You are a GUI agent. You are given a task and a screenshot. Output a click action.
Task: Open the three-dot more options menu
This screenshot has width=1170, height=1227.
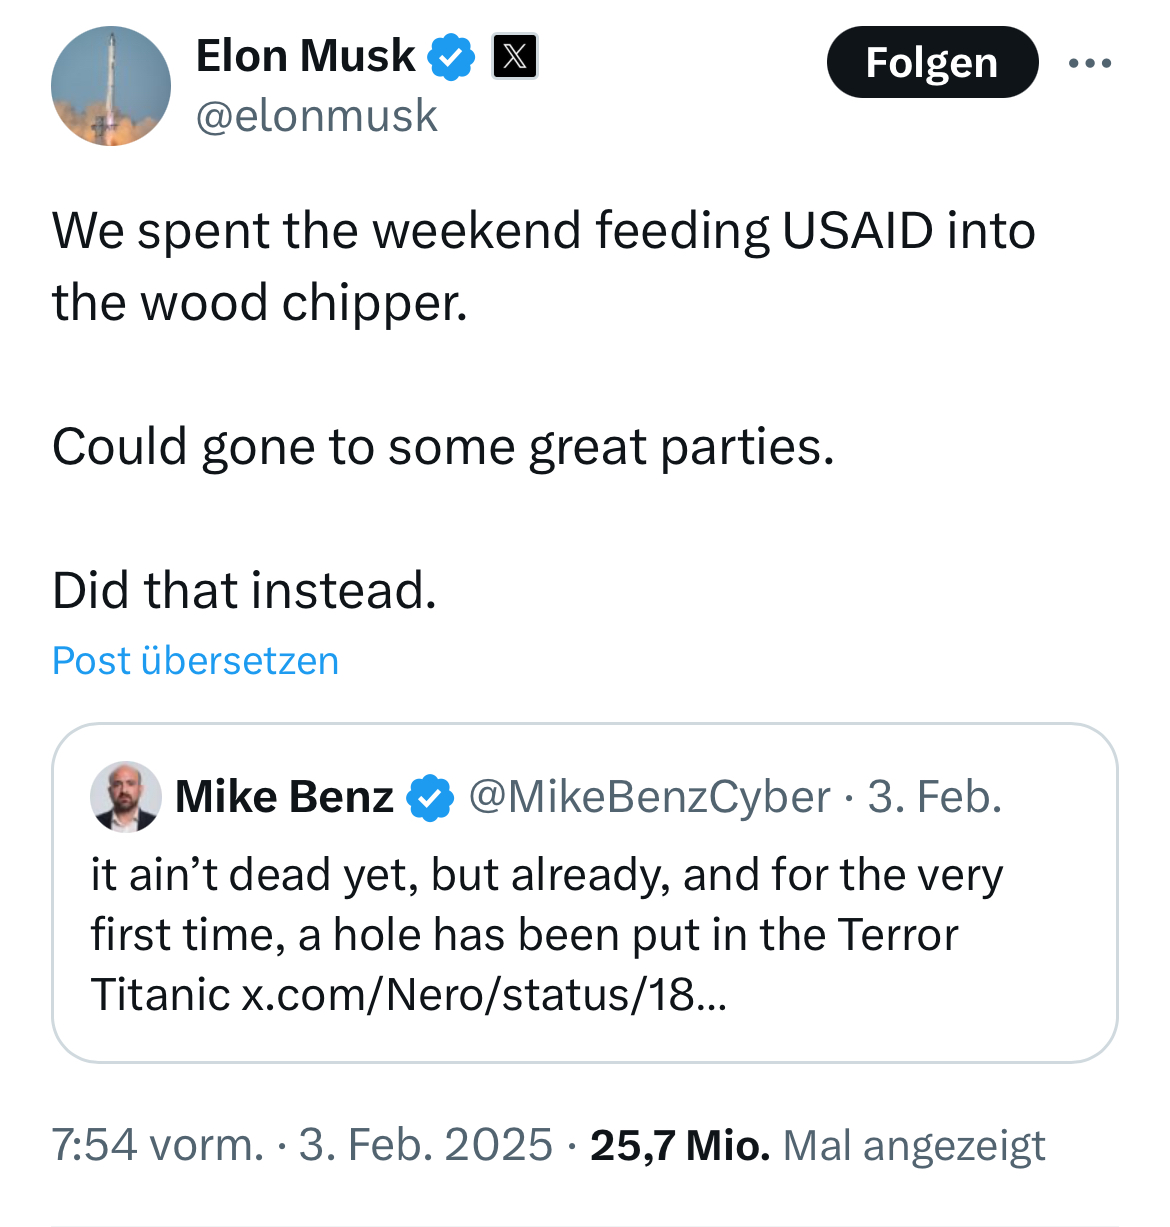coord(1089,63)
